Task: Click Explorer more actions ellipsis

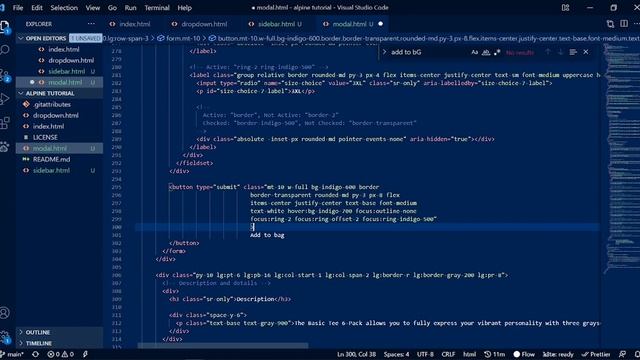Action: [x=91, y=24]
